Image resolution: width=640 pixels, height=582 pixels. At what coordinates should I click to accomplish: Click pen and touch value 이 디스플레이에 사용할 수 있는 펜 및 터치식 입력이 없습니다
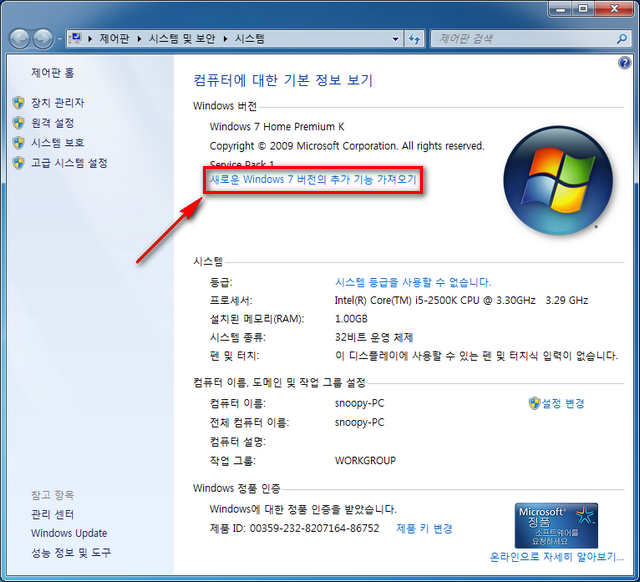[x=476, y=356]
